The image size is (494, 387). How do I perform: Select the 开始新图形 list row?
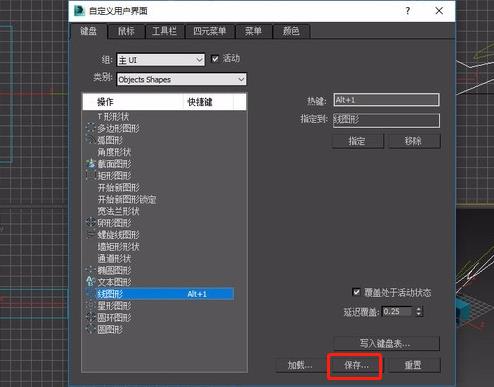[159, 187]
